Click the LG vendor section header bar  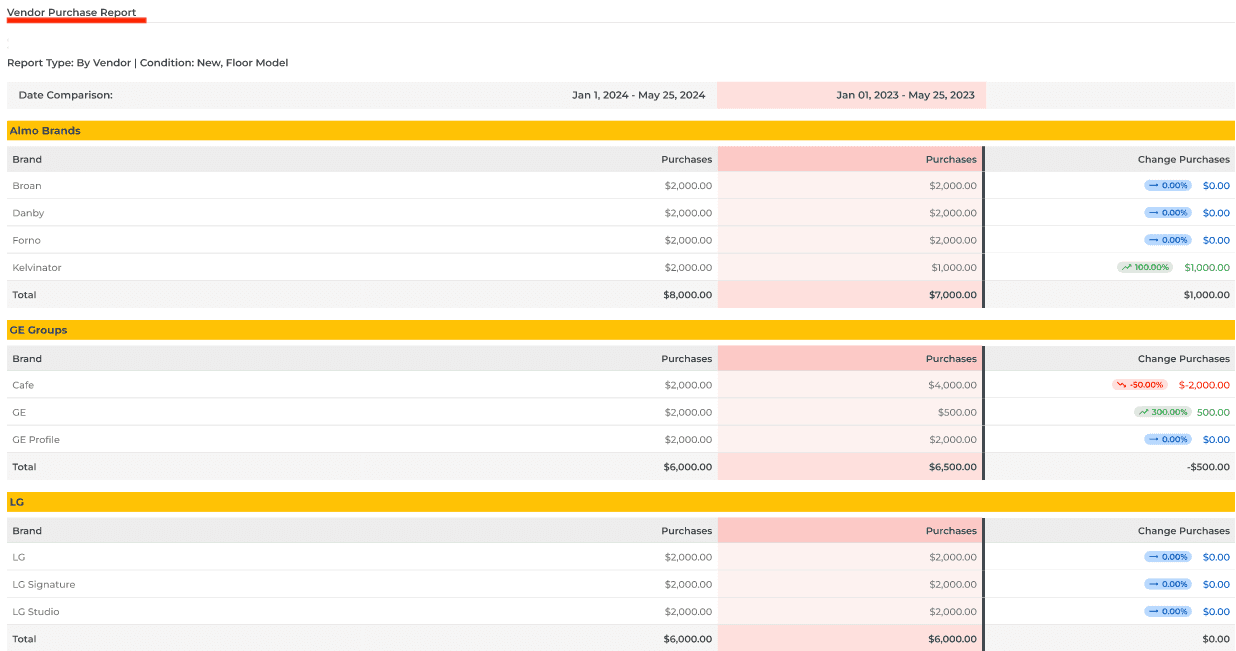click(621, 502)
